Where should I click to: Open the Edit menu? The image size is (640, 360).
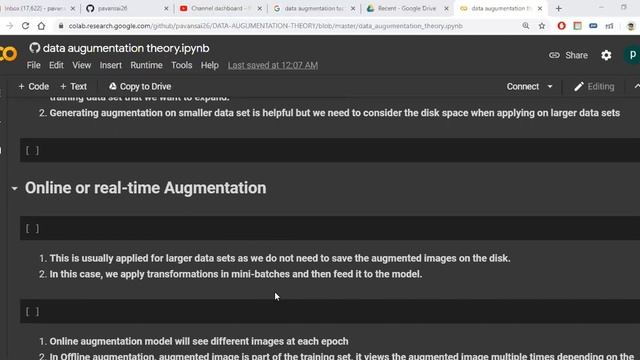pos(56,65)
